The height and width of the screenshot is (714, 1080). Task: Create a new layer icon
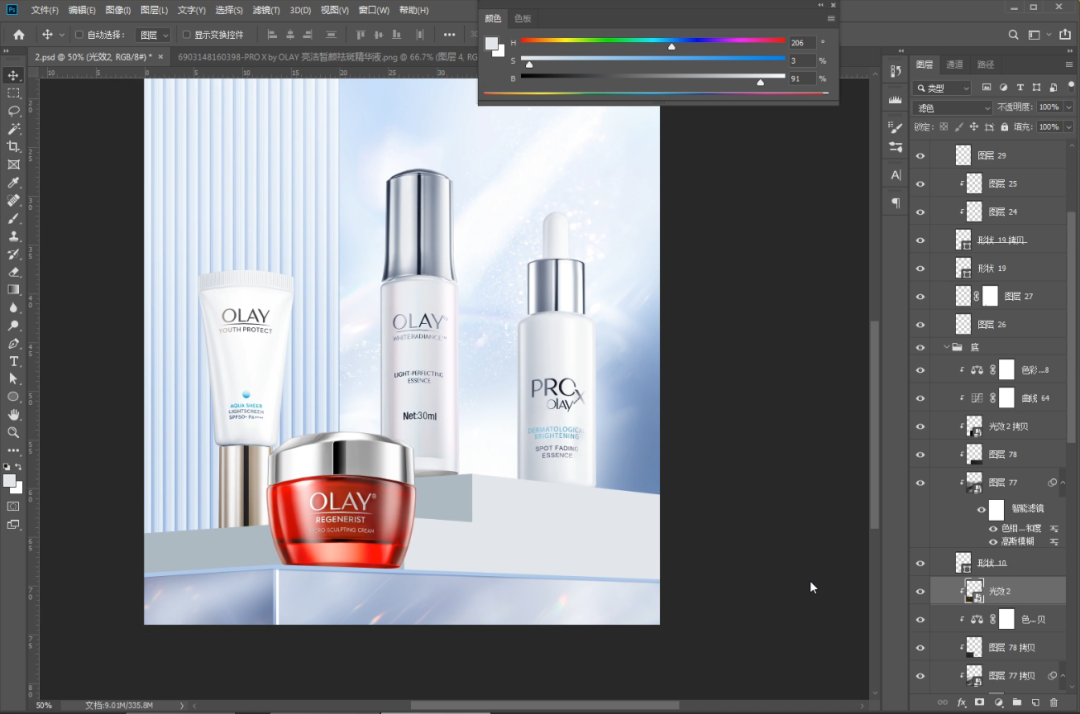point(1035,702)
